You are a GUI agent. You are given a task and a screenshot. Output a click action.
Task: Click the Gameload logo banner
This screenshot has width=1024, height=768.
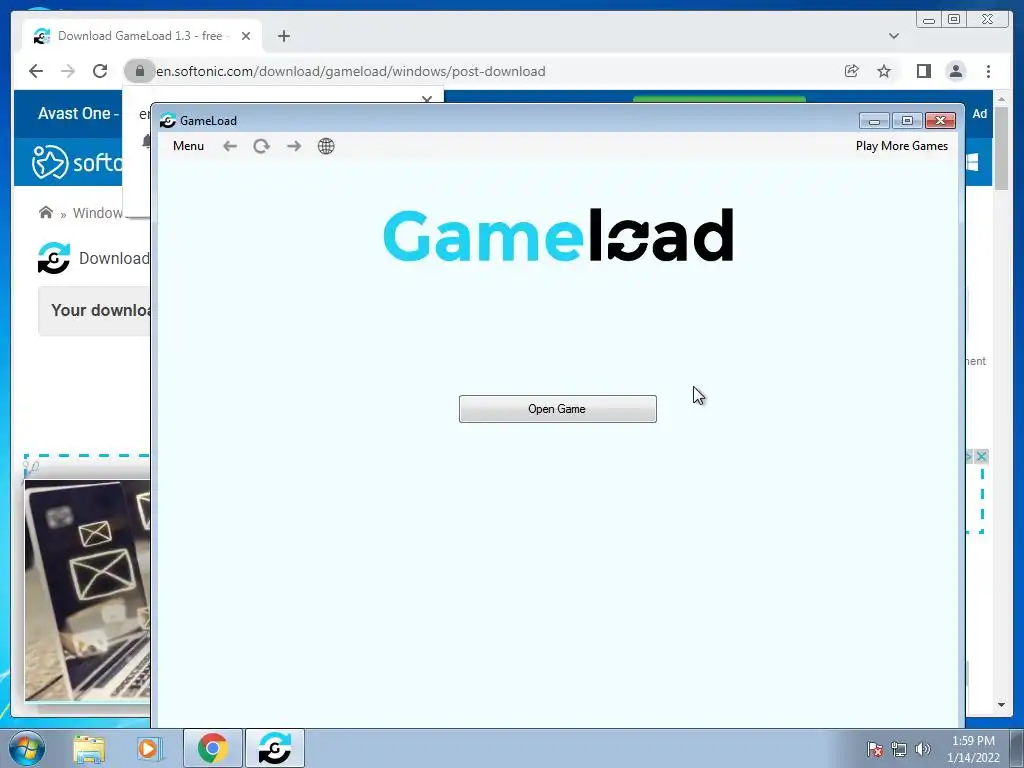(x=558, y=235)
